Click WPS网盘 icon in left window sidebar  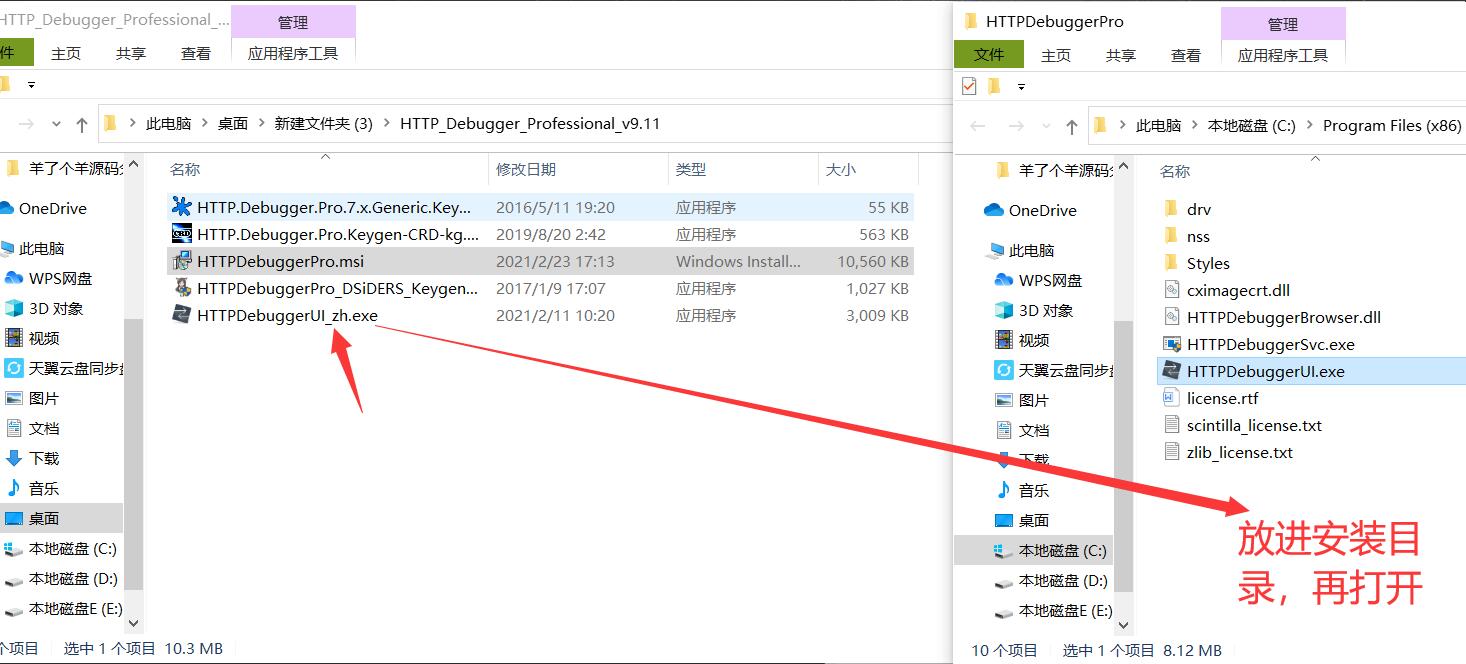tap(14, 278)
